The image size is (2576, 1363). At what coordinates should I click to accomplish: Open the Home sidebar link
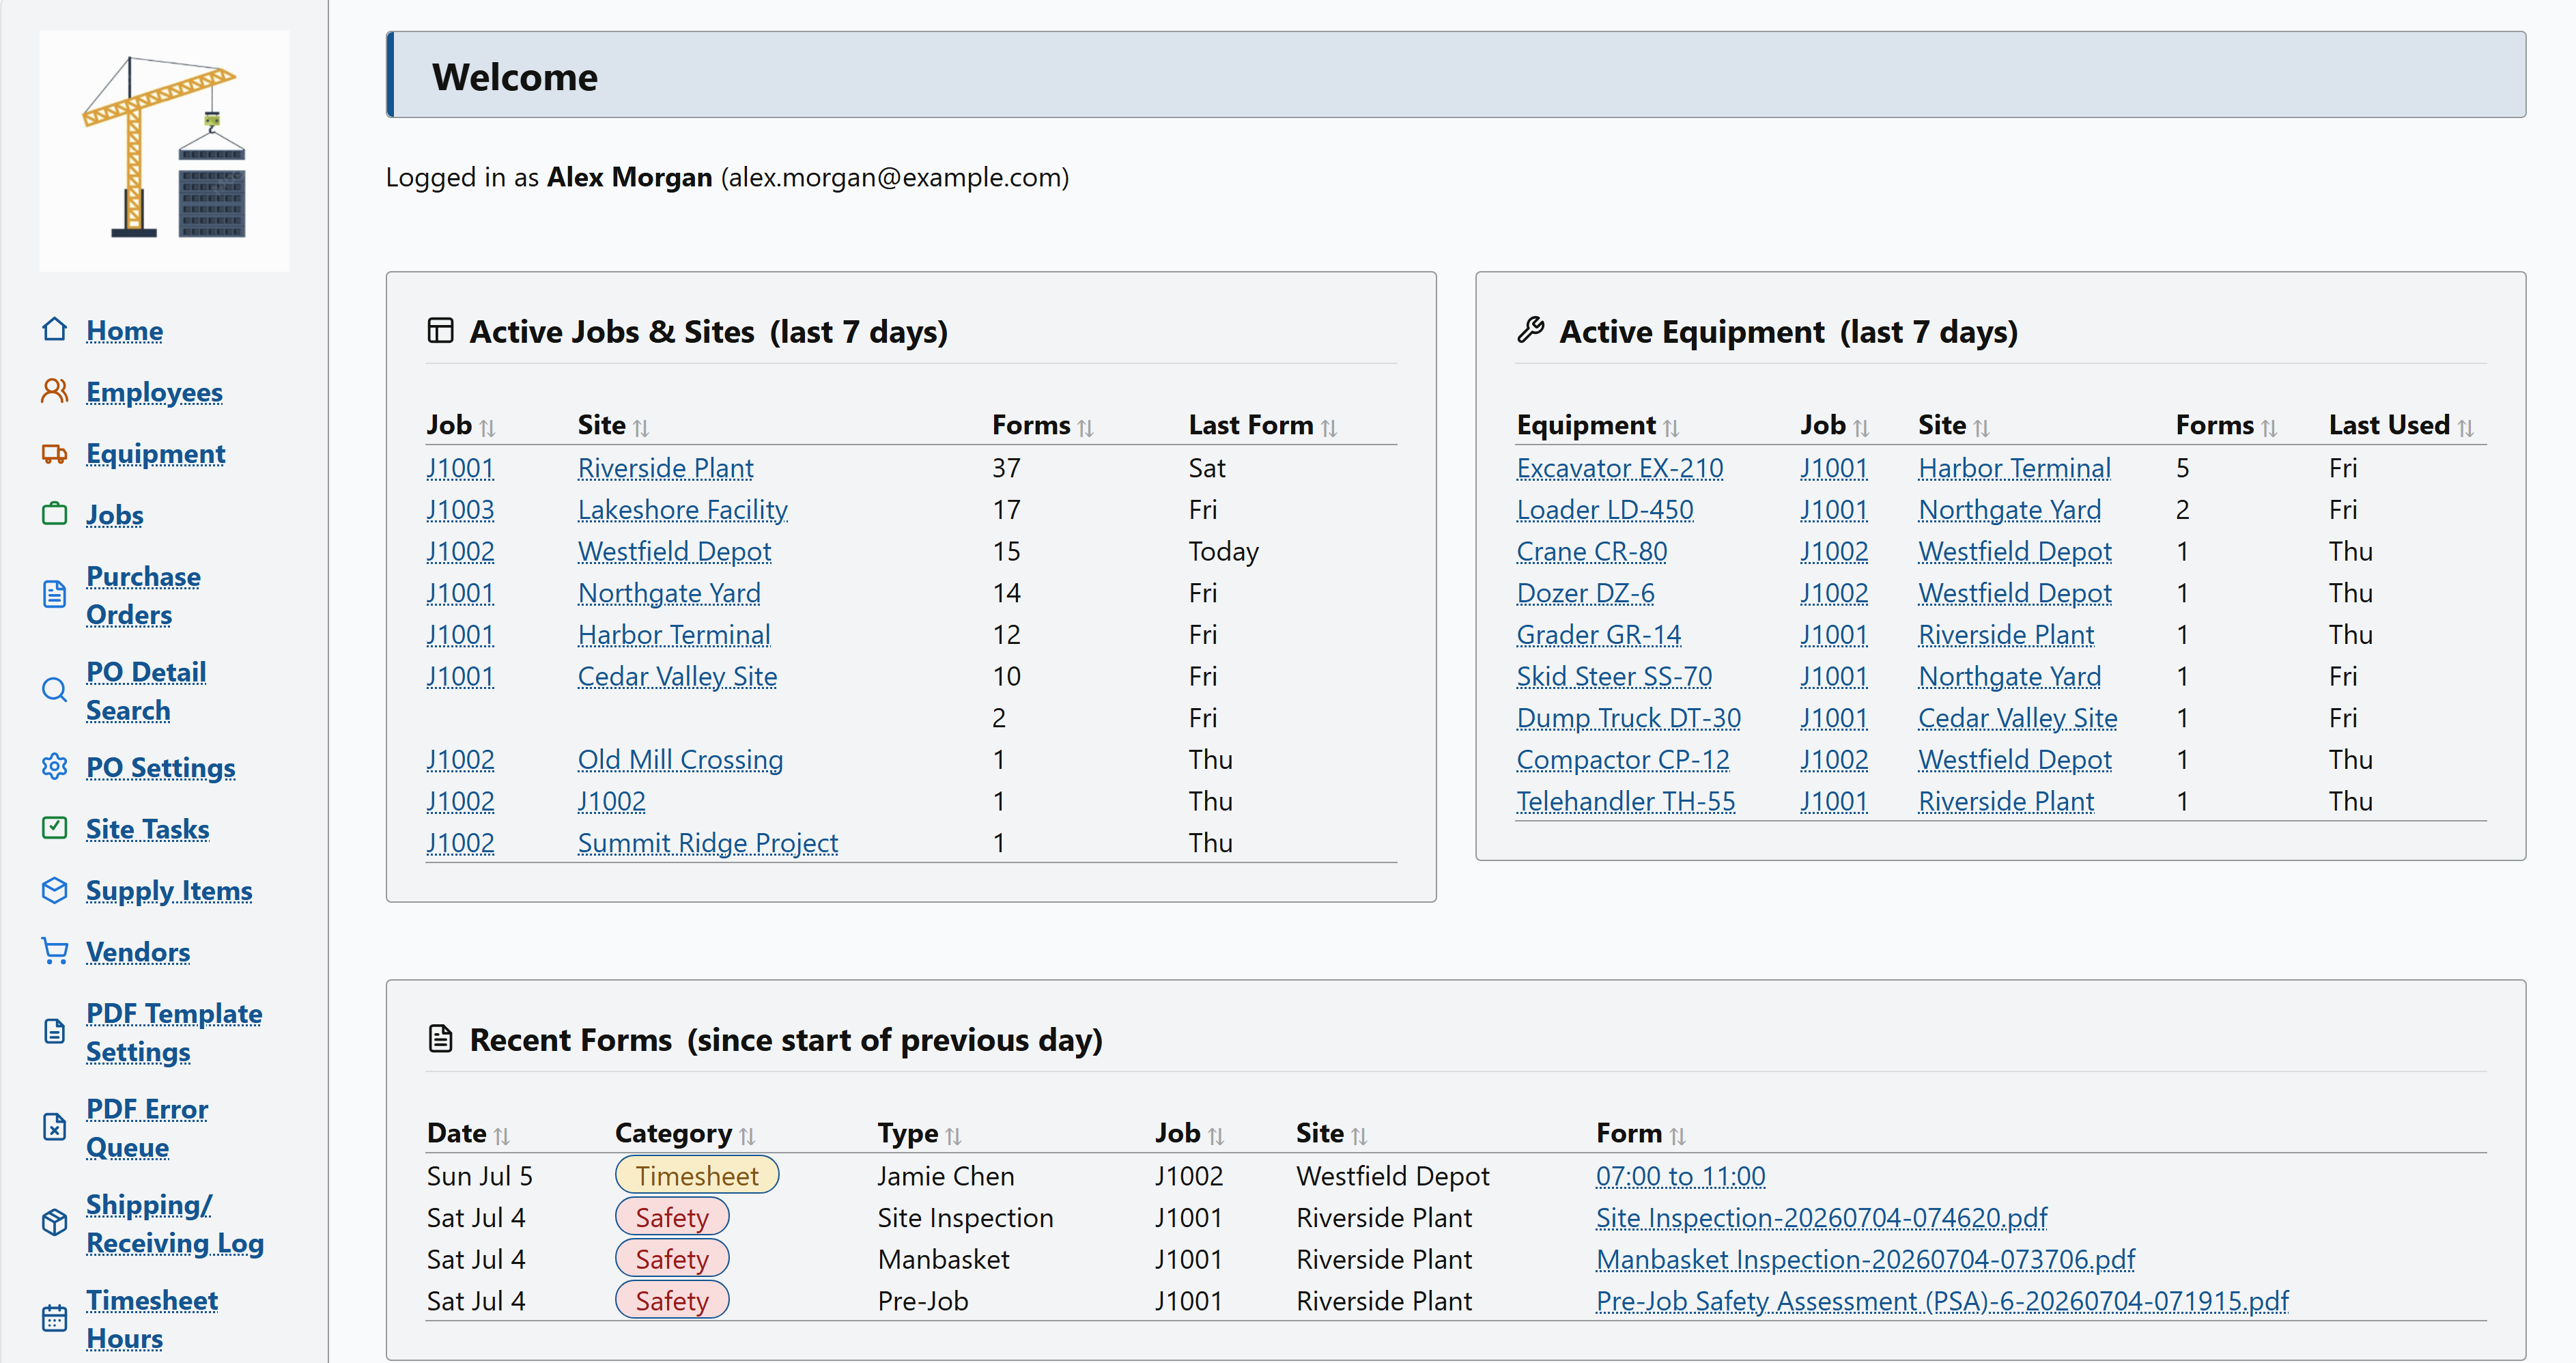pos(125,331)
